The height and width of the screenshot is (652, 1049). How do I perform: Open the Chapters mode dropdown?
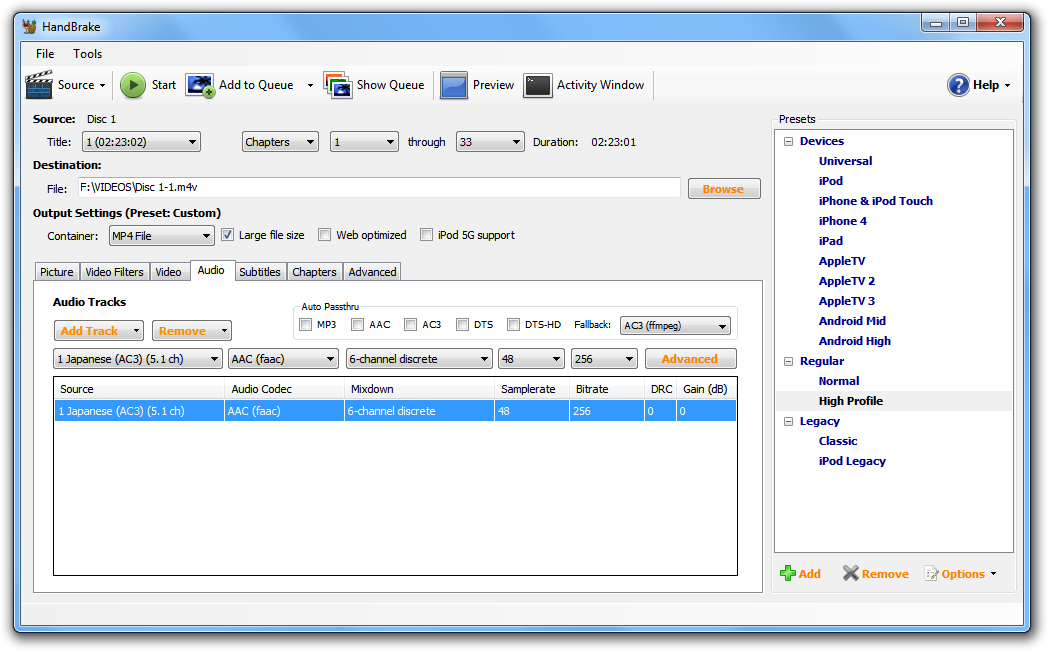(280, 142)
